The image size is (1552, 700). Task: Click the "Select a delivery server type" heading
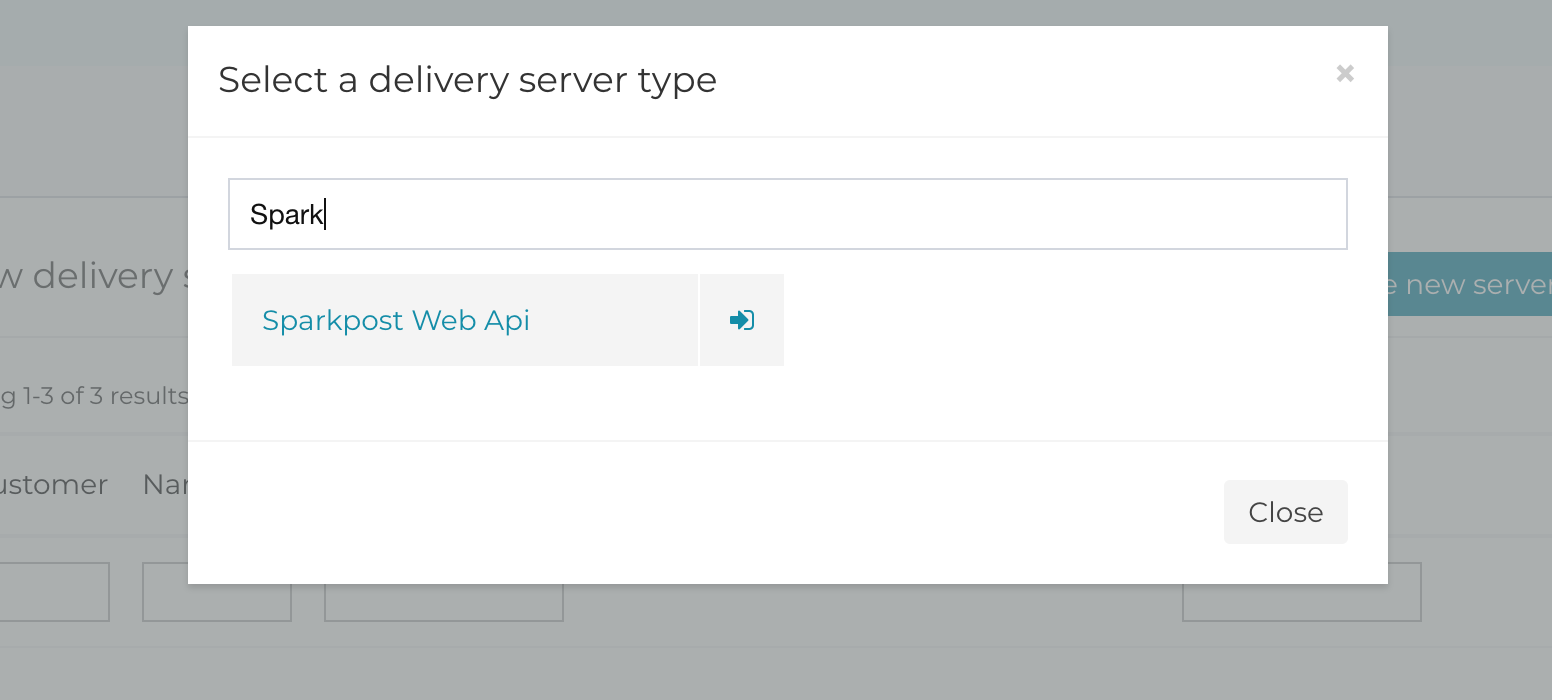pos(468,80)
